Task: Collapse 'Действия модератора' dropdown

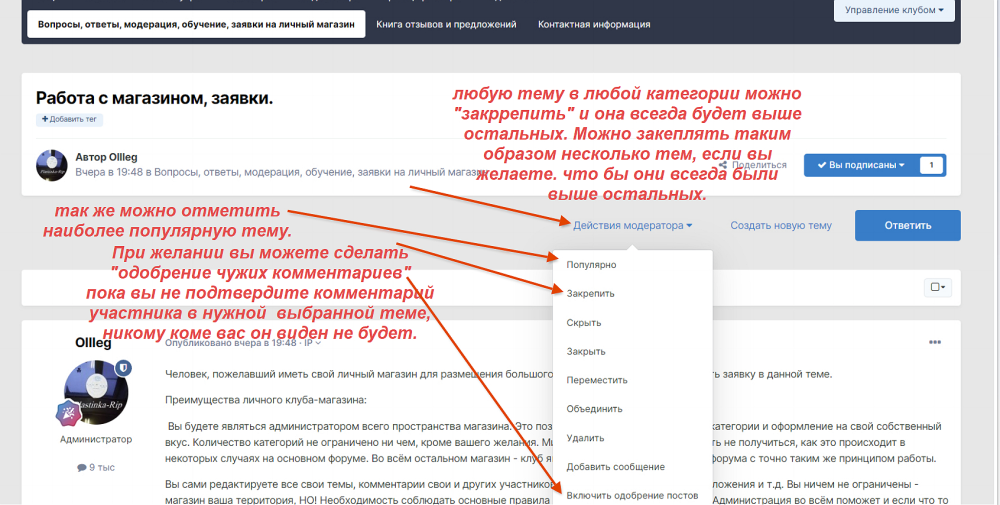Action: 632,225
